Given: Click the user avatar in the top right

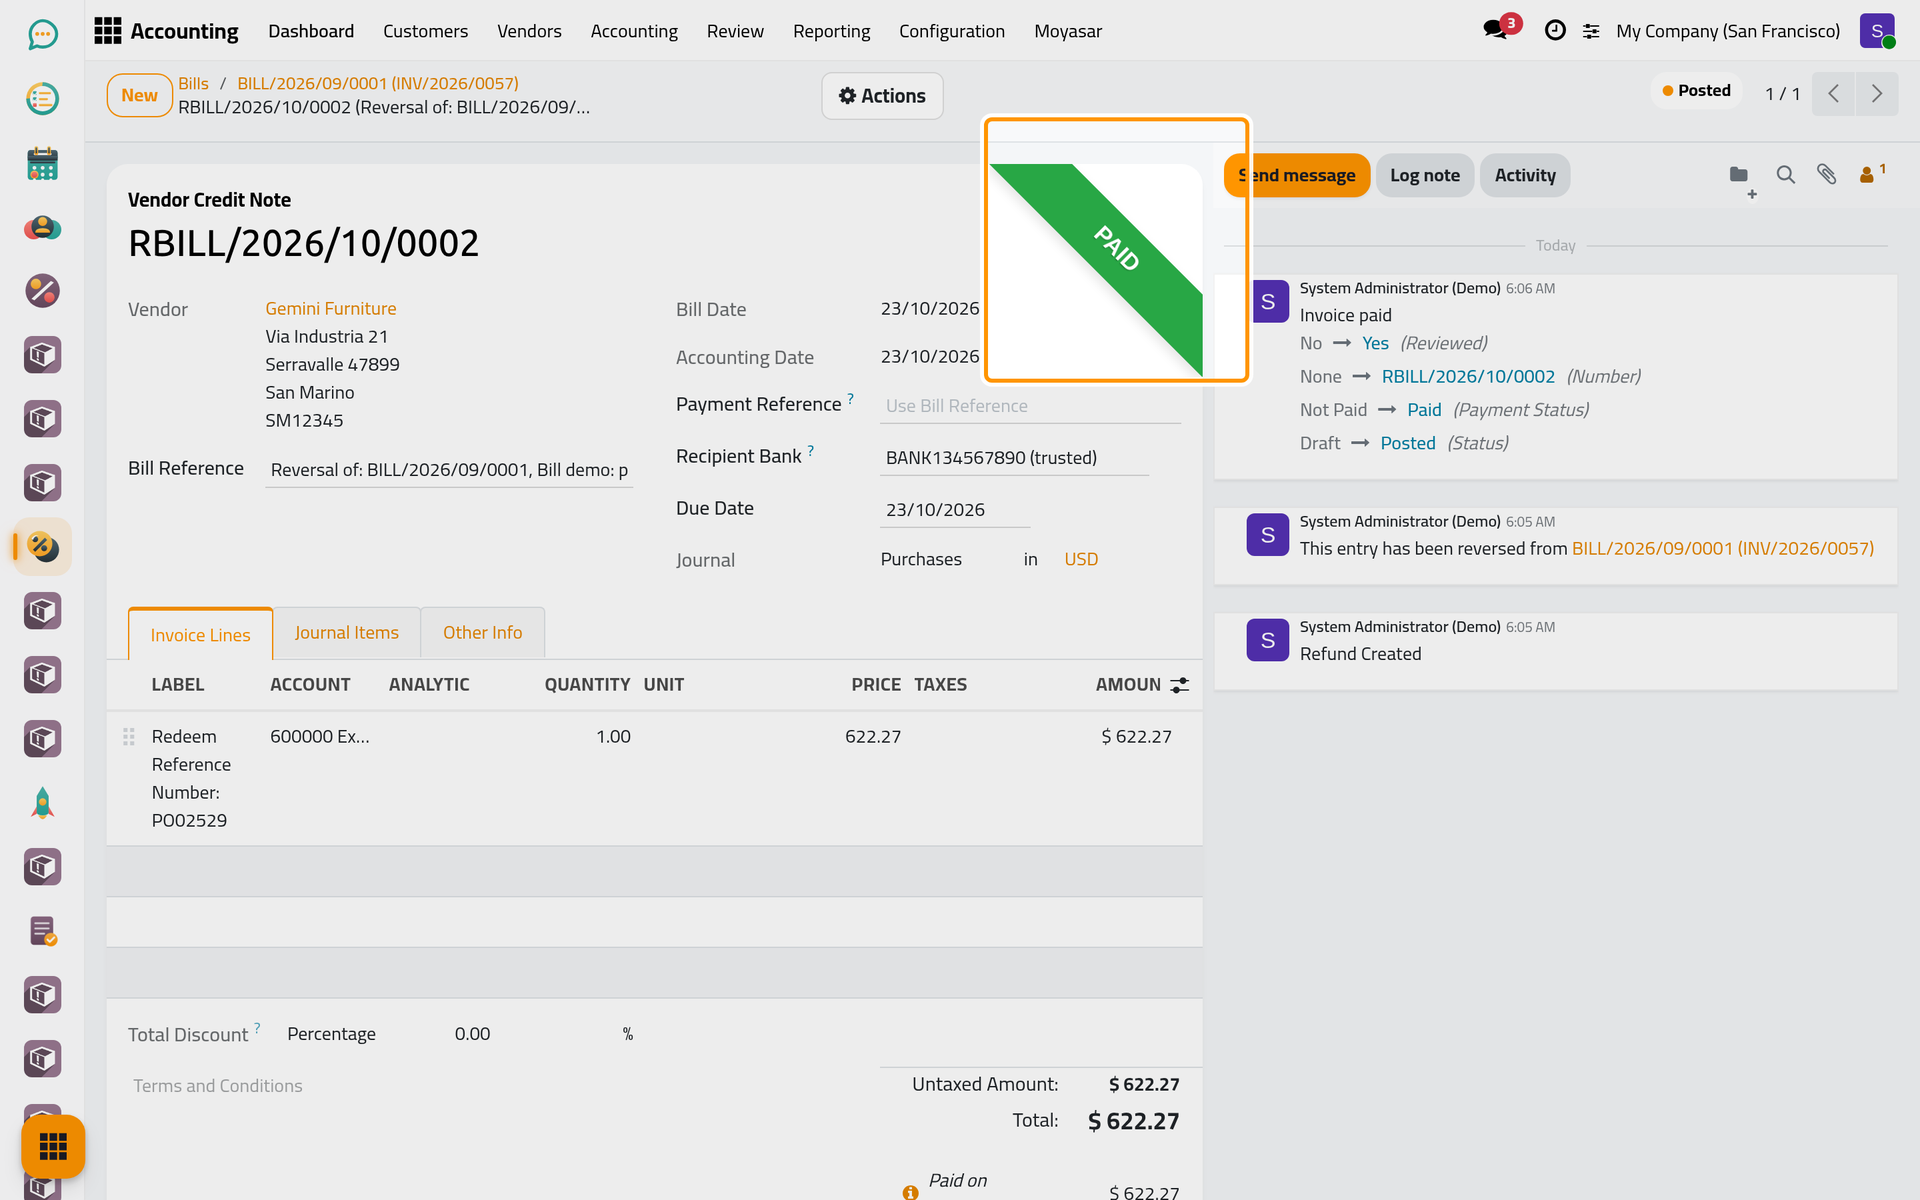Looking at the screenshot, I should click(1877, 31).
